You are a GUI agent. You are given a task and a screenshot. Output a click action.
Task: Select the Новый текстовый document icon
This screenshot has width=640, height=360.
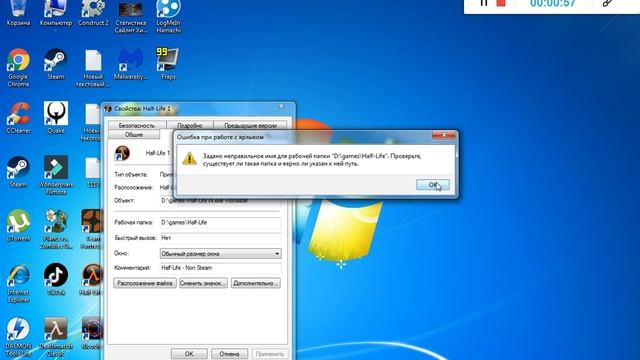click(93, 68)
